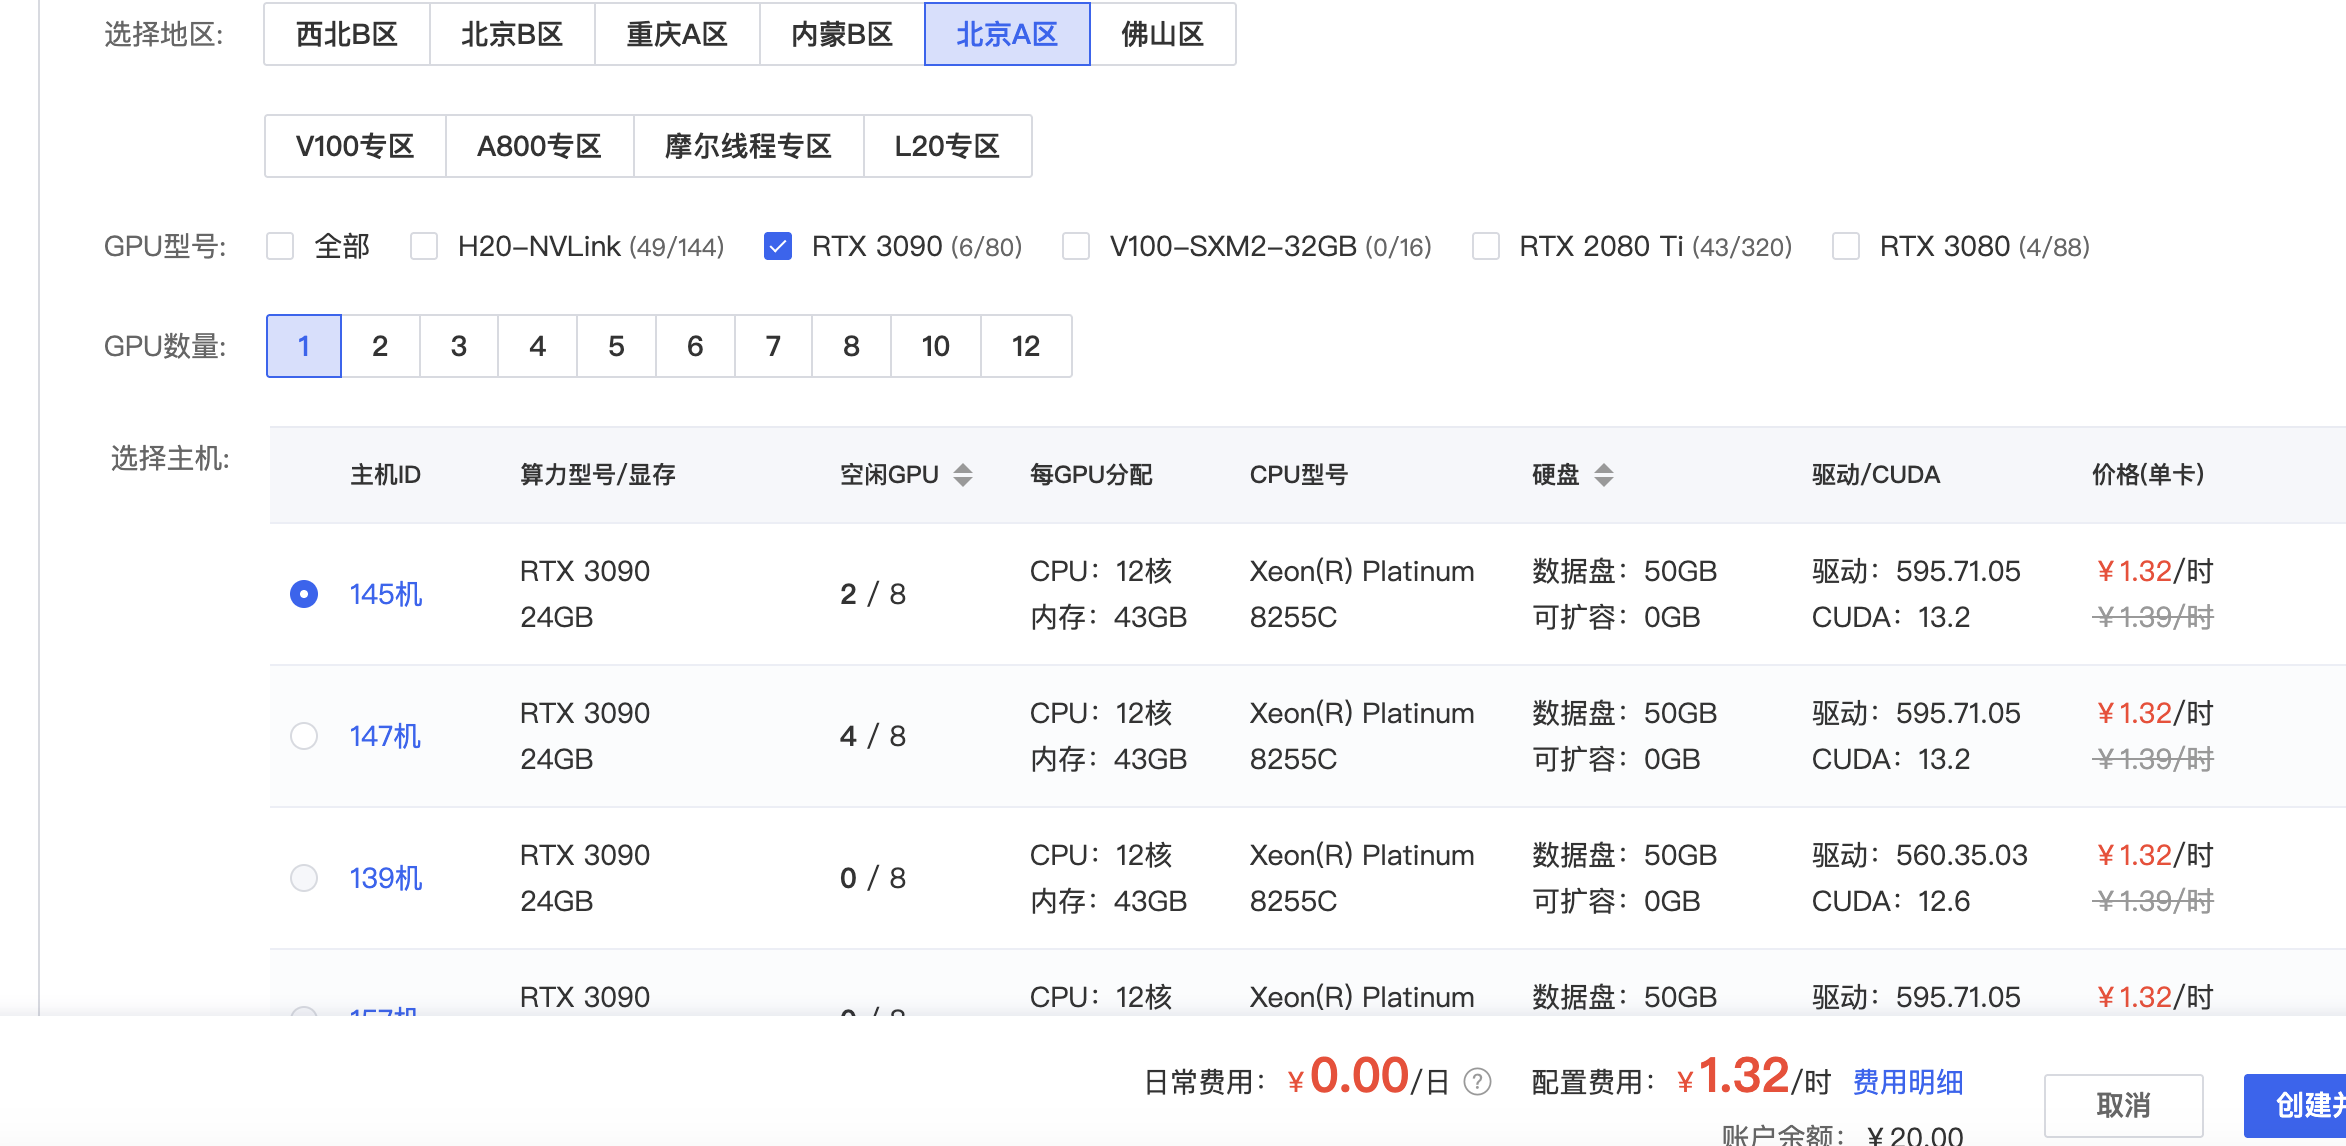Viewport: 2346px width, 1146px height.
Task: Open the 145机 host link
Action: click(386, 594)
